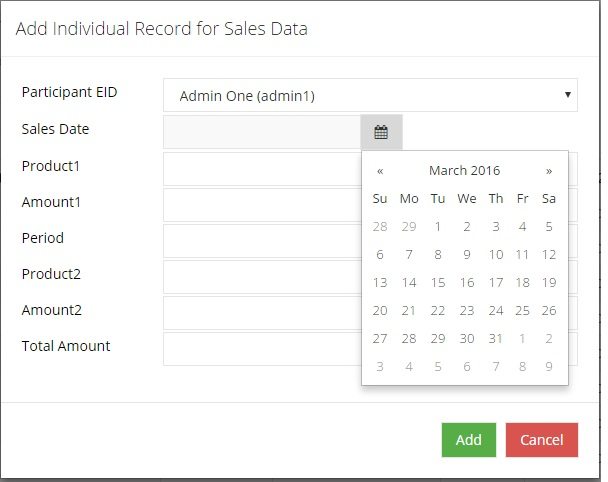Select March 14 in the calendar
The height and width of the screenshot is (482, 608).
click(409, 283)
